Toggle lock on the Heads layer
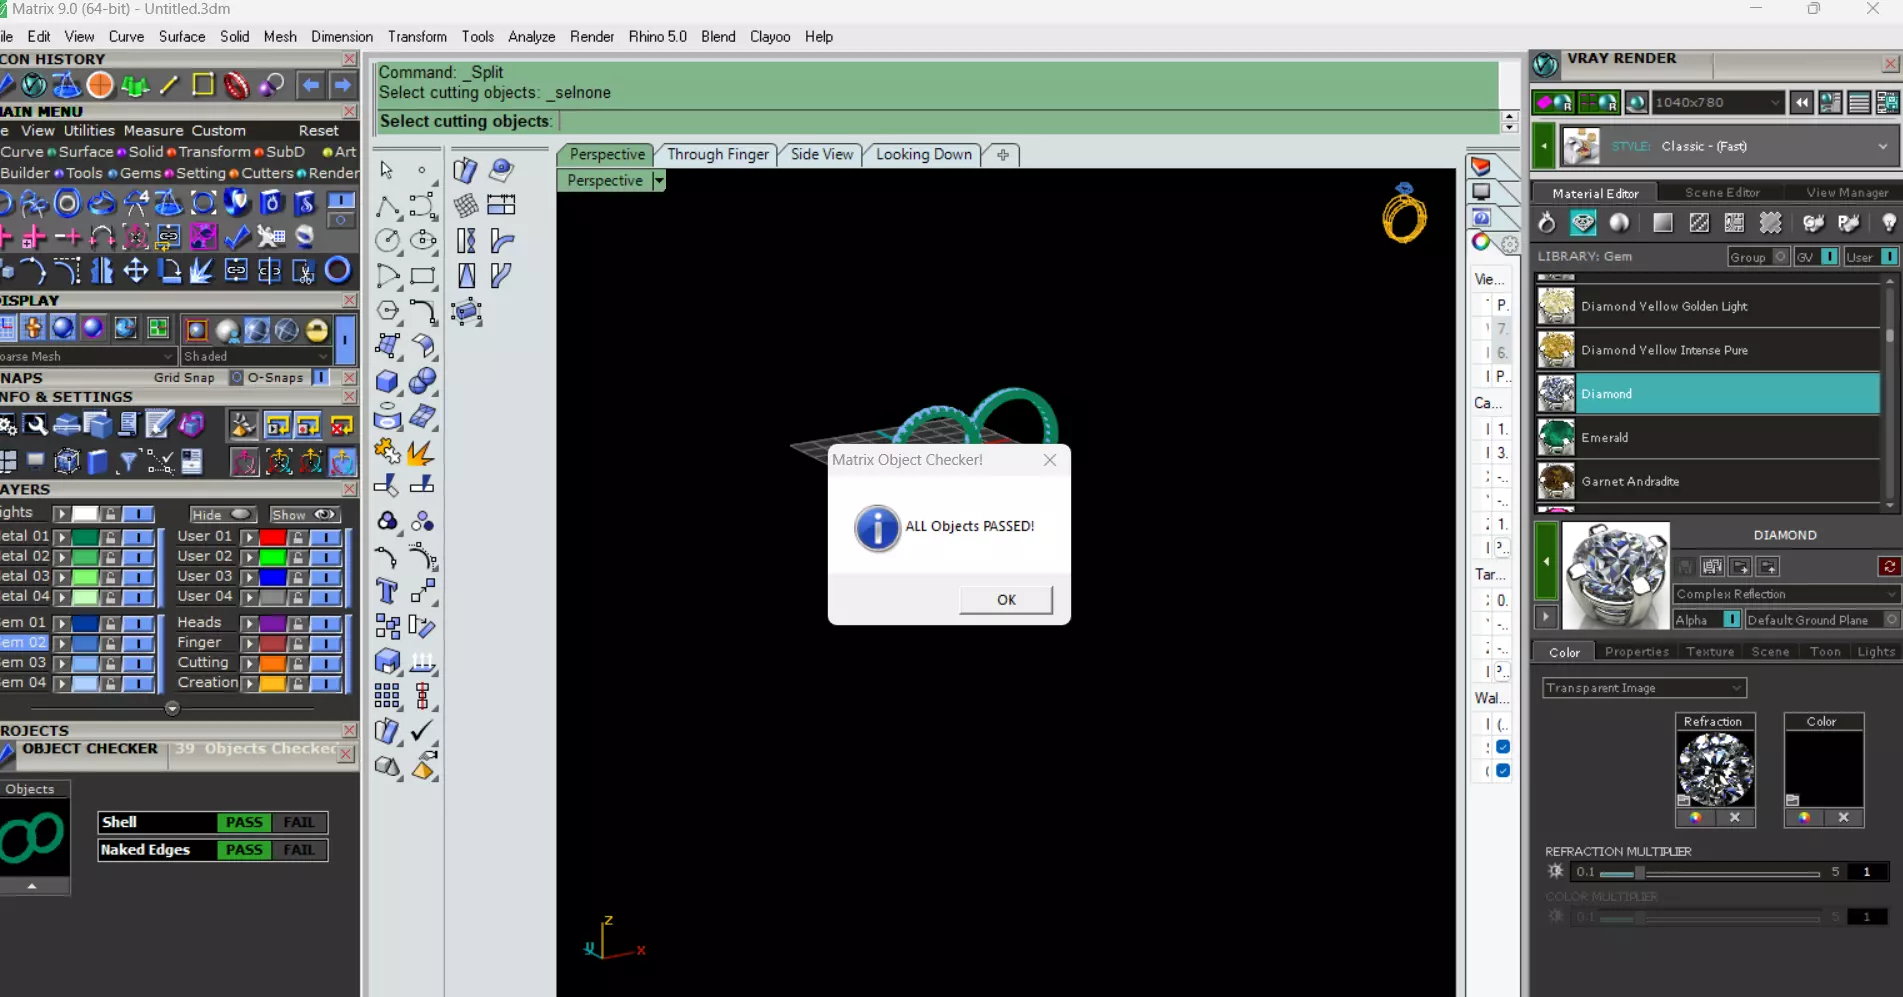The width and height of the screenshot is (1903, 997). pyautogui.click(x=297, y=623)
